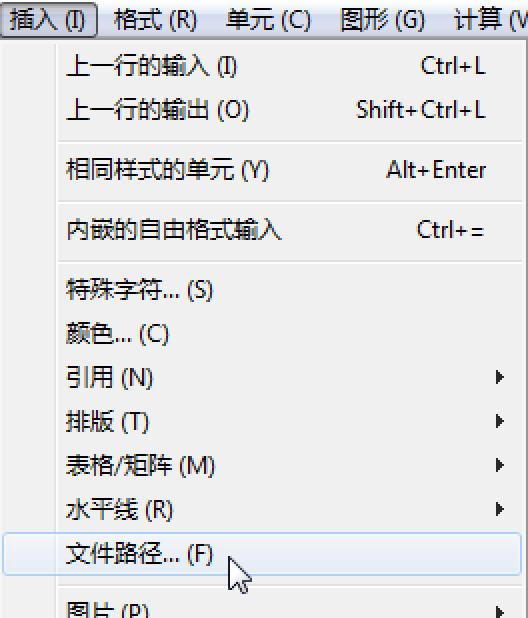Open the 格式 (R) menu
The image size is (528, 618).
coord(155,20)
